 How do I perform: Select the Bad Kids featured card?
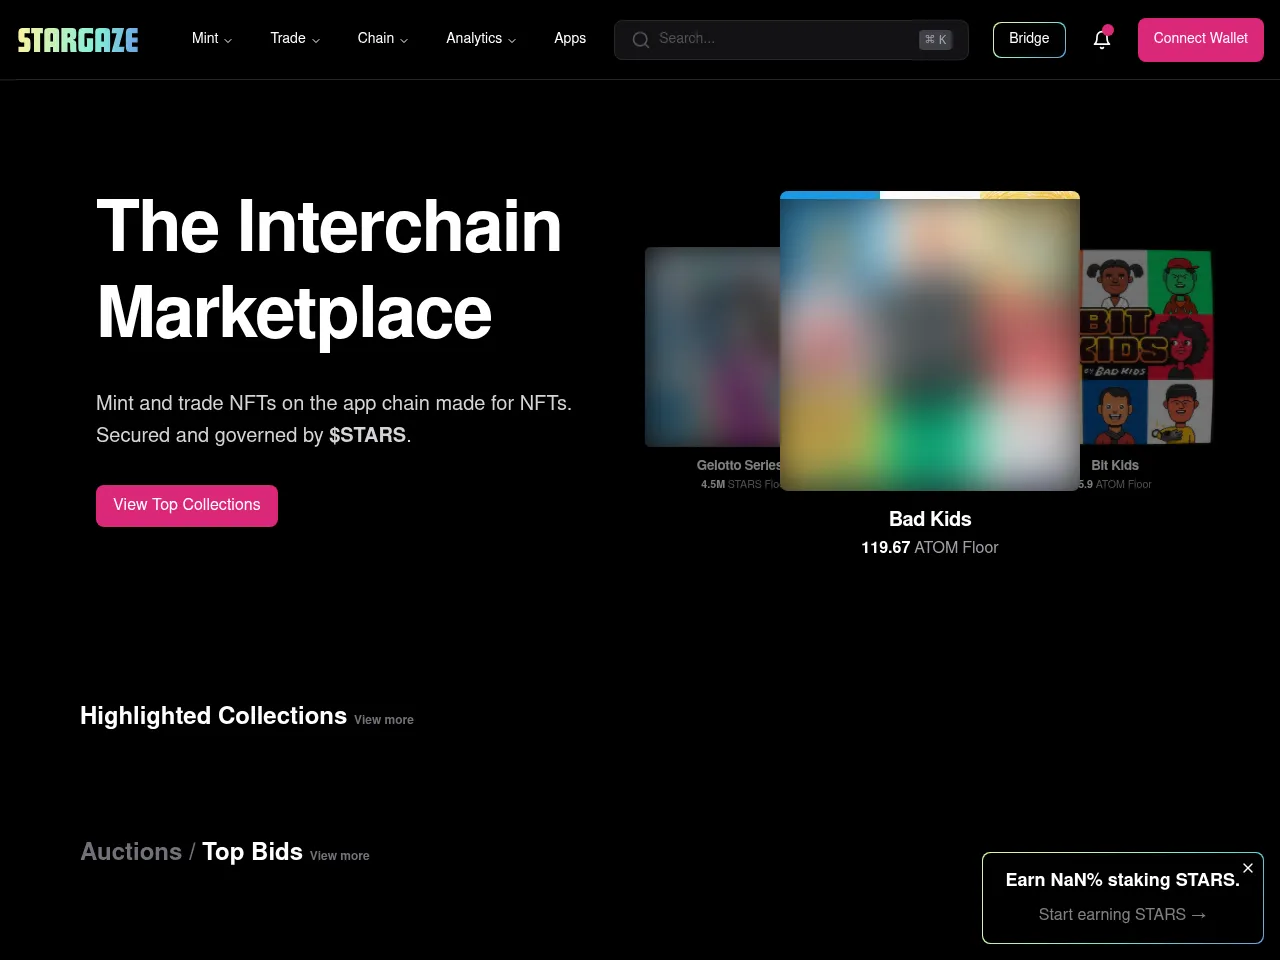point(929,341)
